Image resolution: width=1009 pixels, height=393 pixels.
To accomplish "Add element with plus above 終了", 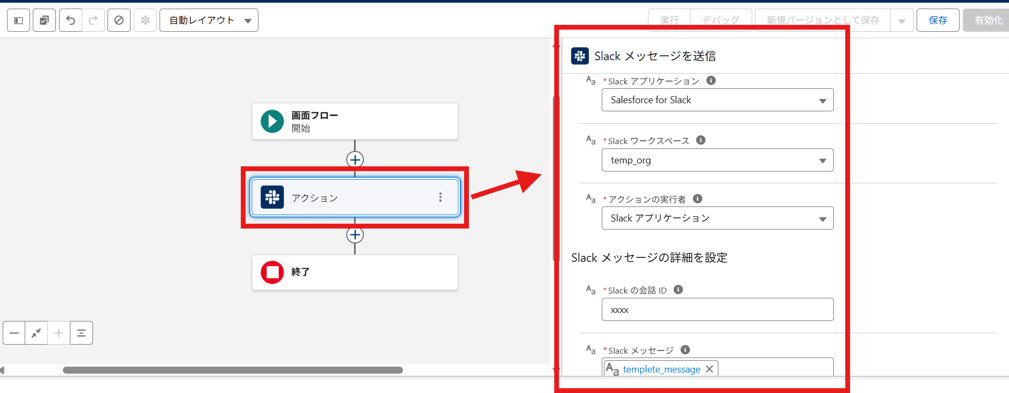I will pos(355,235).
